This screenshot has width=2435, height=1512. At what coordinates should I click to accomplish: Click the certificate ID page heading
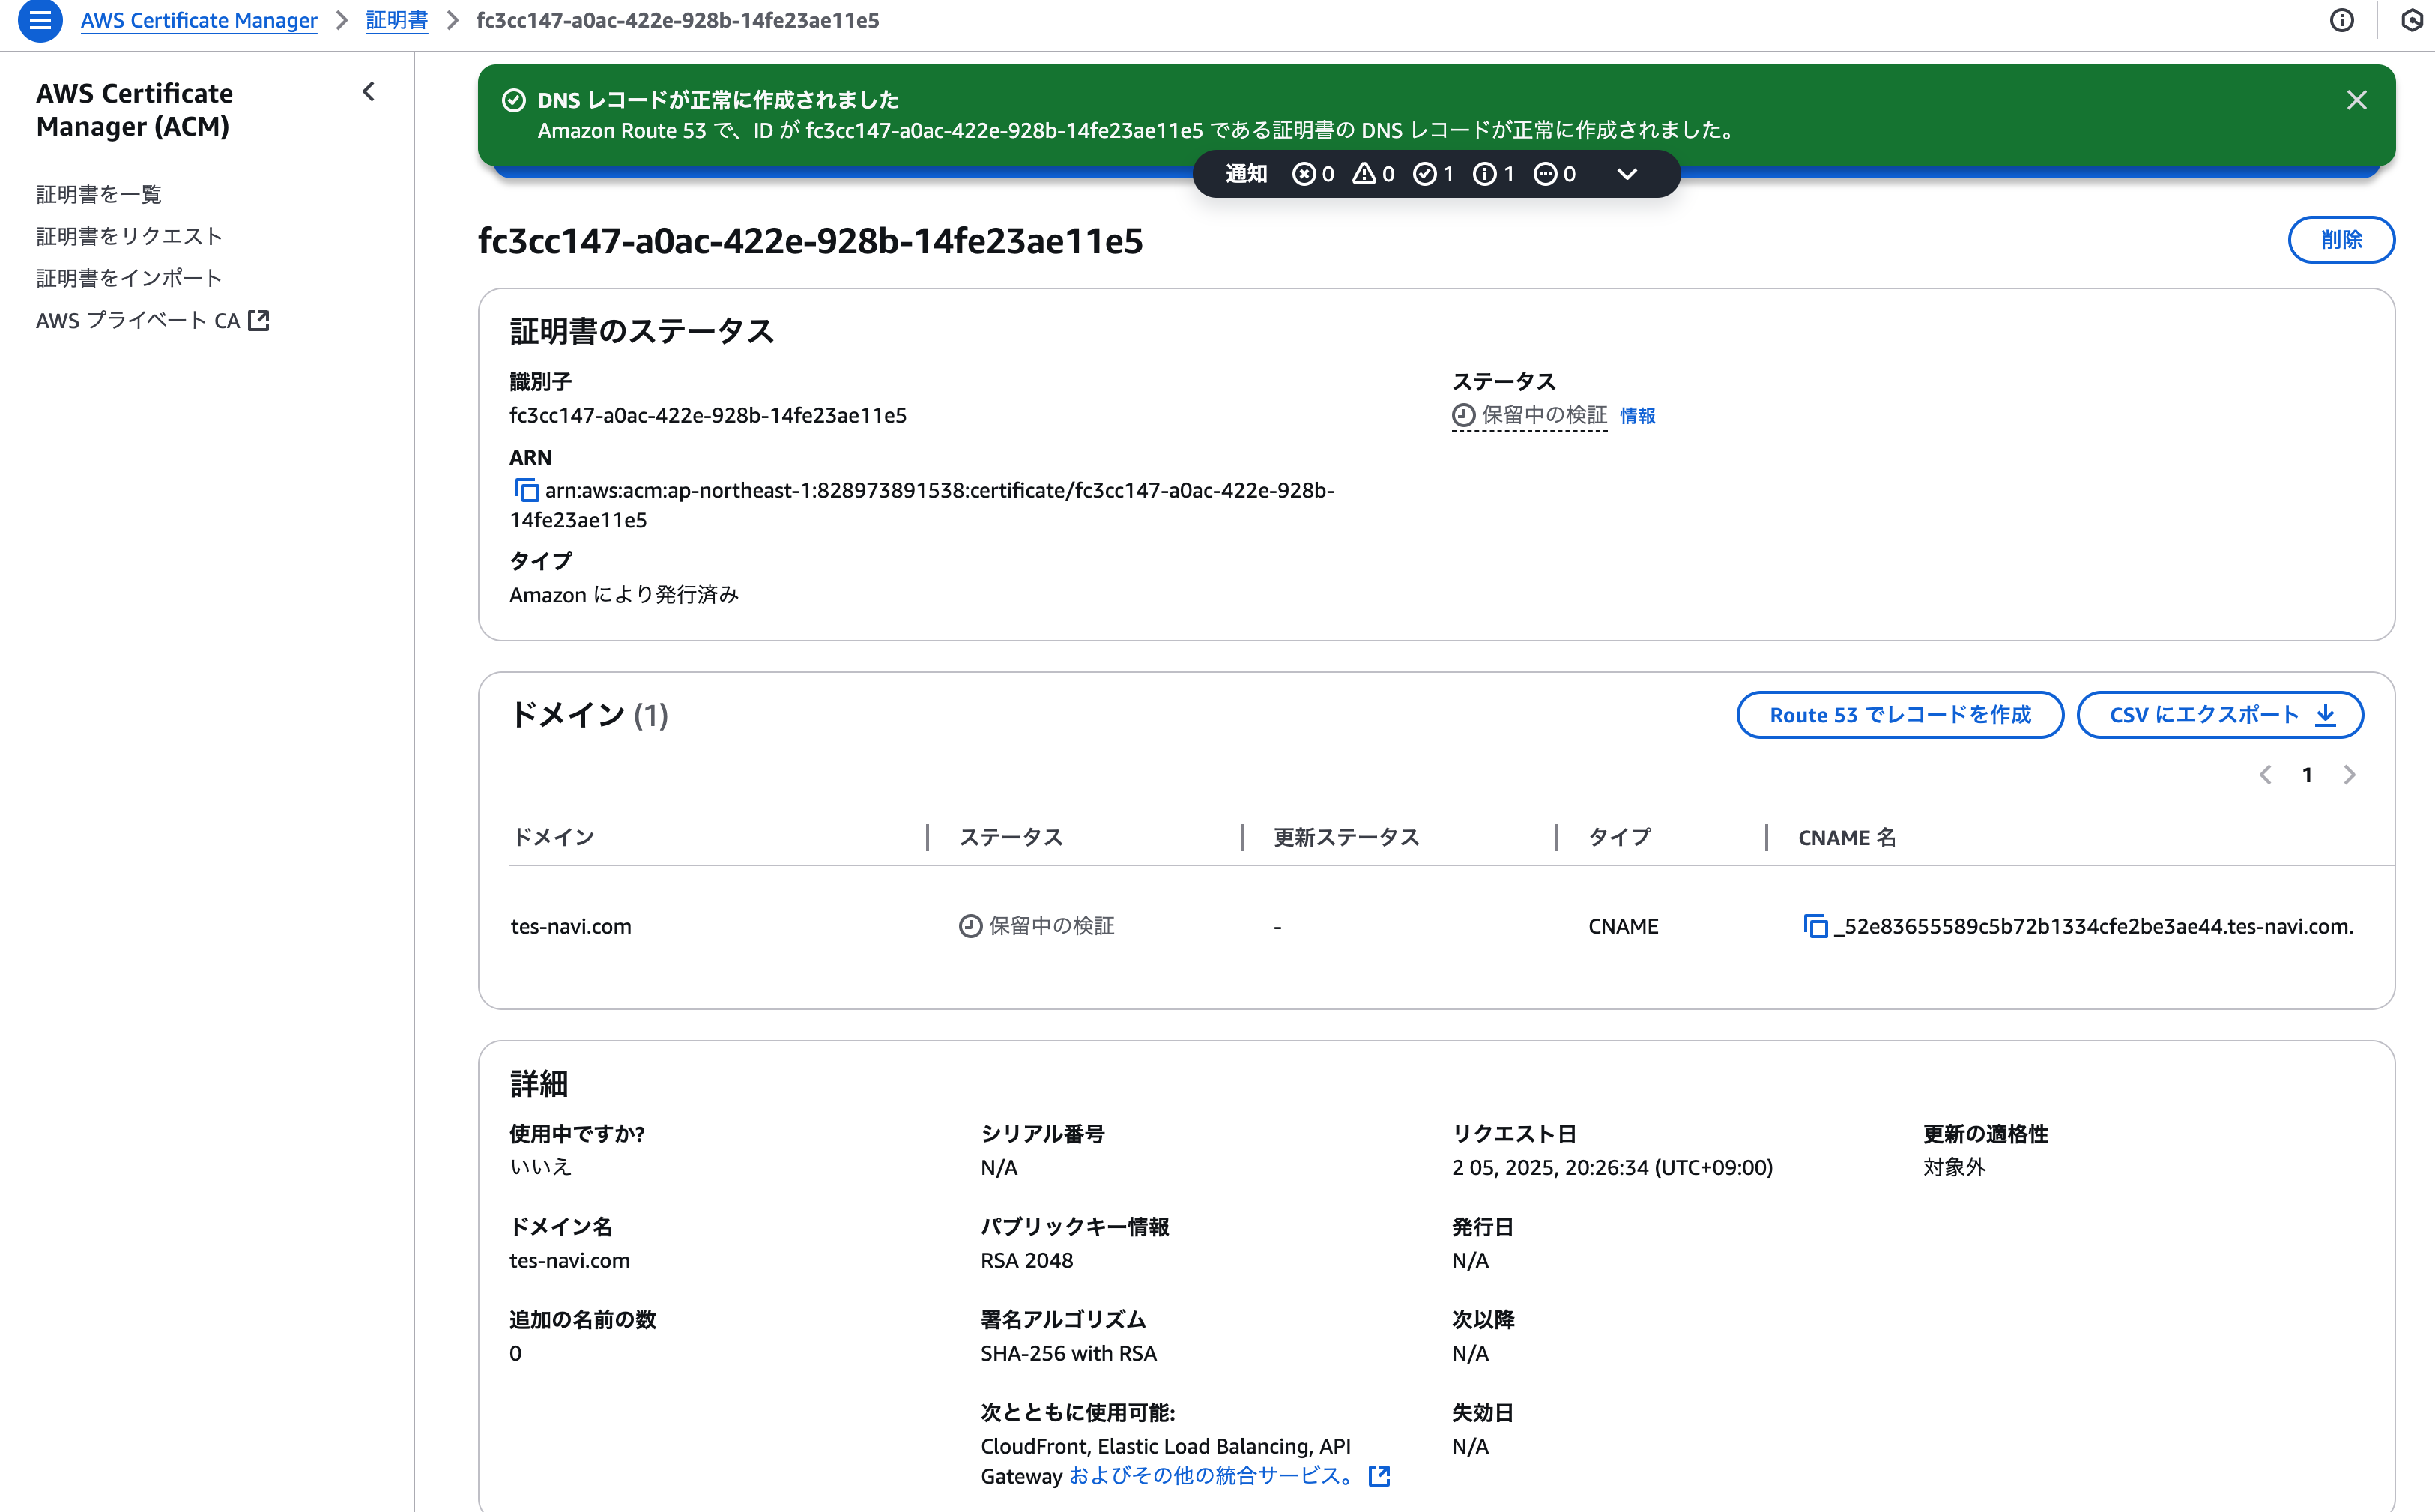(x=810, y=241)
